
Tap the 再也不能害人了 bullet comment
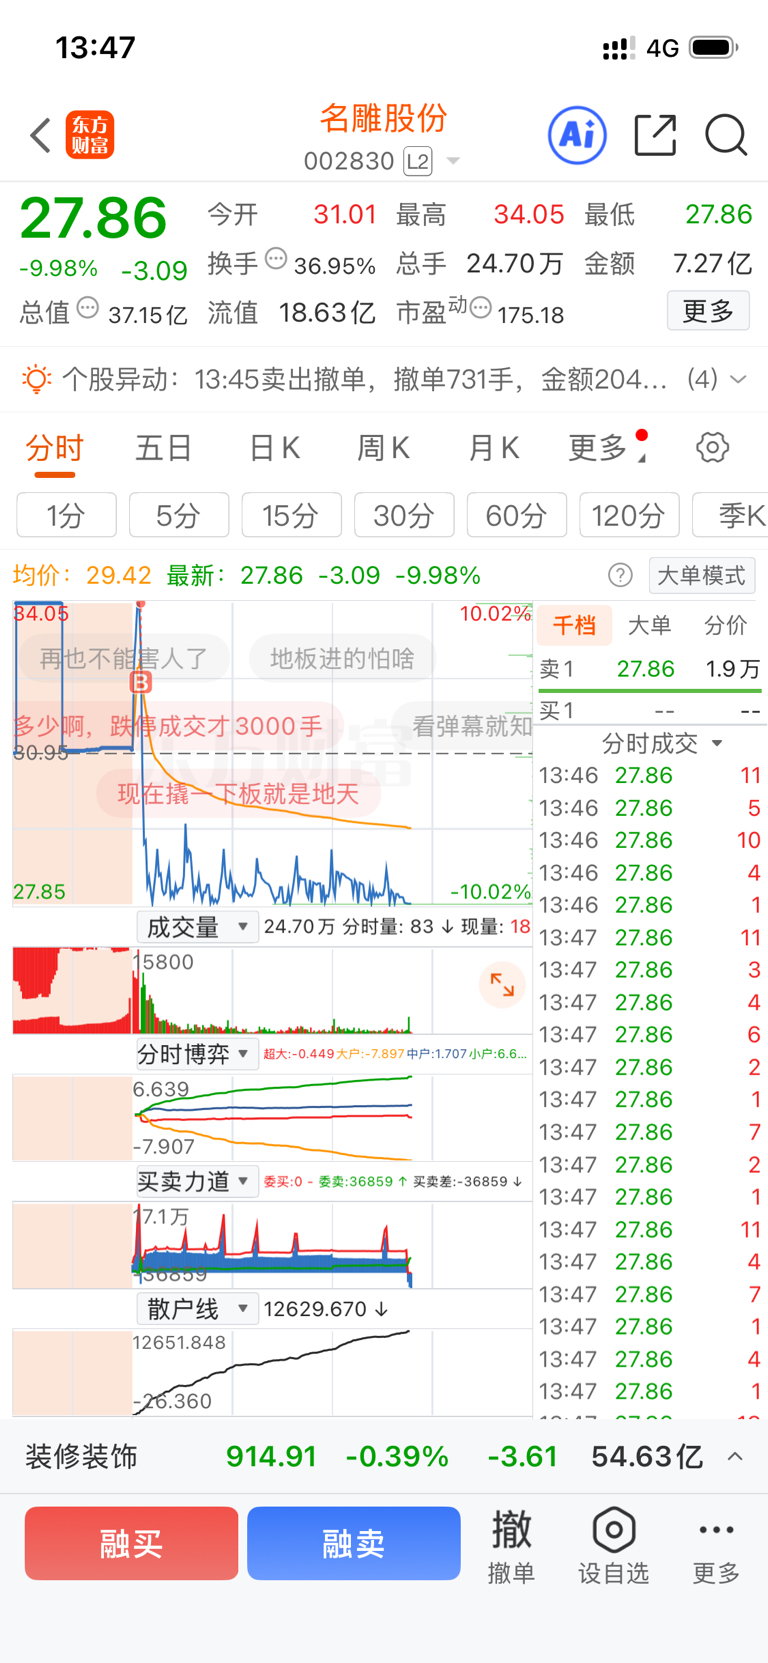pos(123,658)
